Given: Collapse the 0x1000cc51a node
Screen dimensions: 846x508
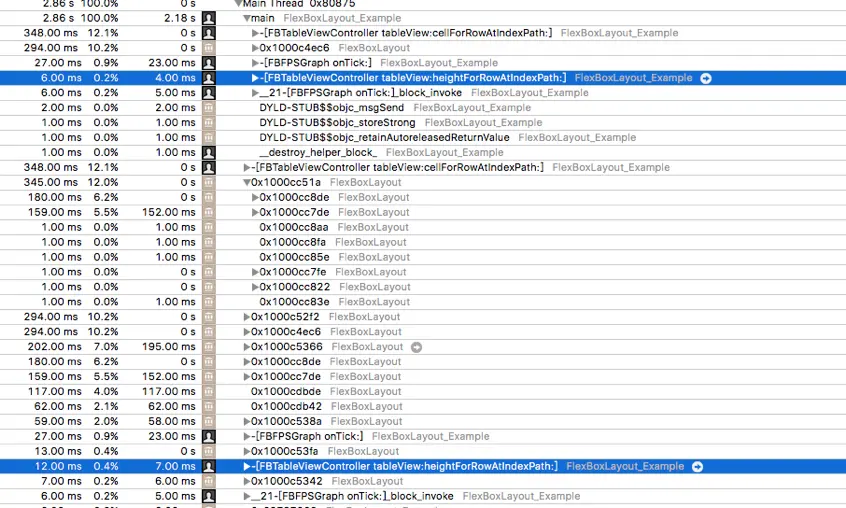Looking at the screenshot, I should (247, 183).
